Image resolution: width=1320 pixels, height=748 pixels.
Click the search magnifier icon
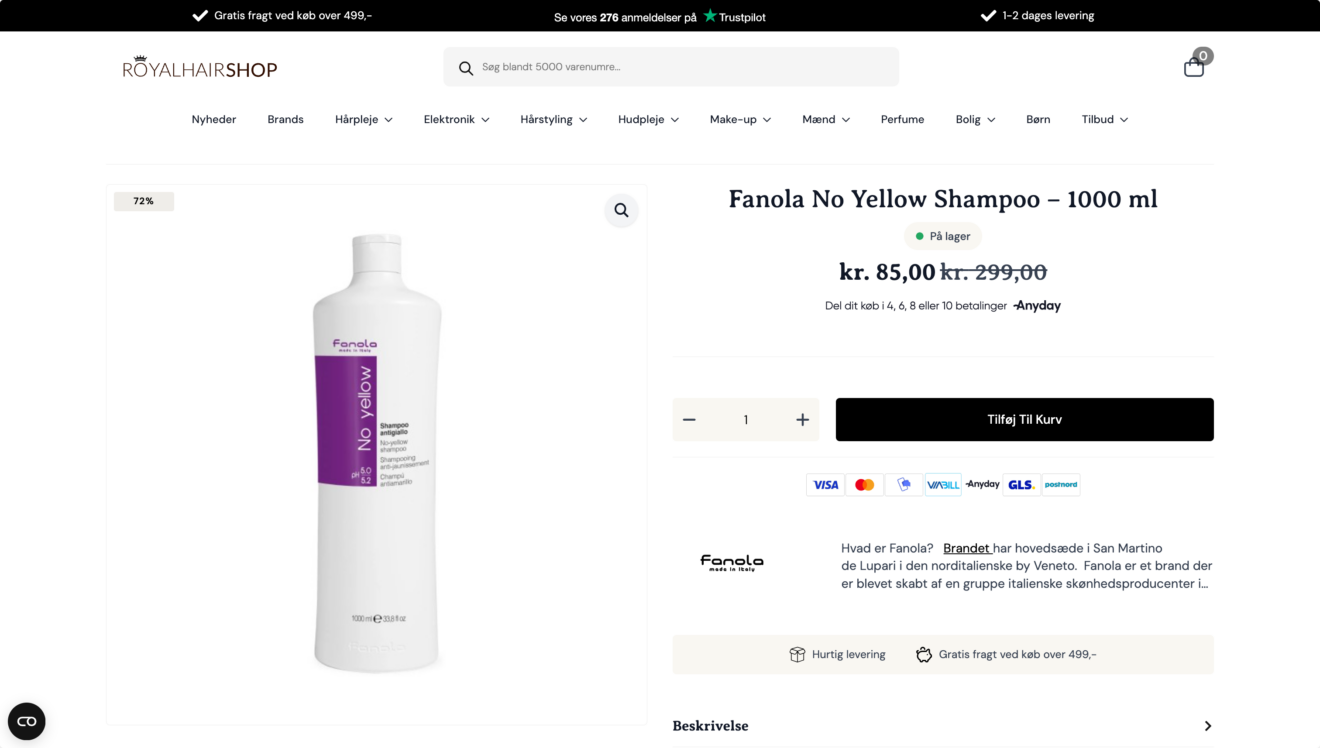click(466, 68)
